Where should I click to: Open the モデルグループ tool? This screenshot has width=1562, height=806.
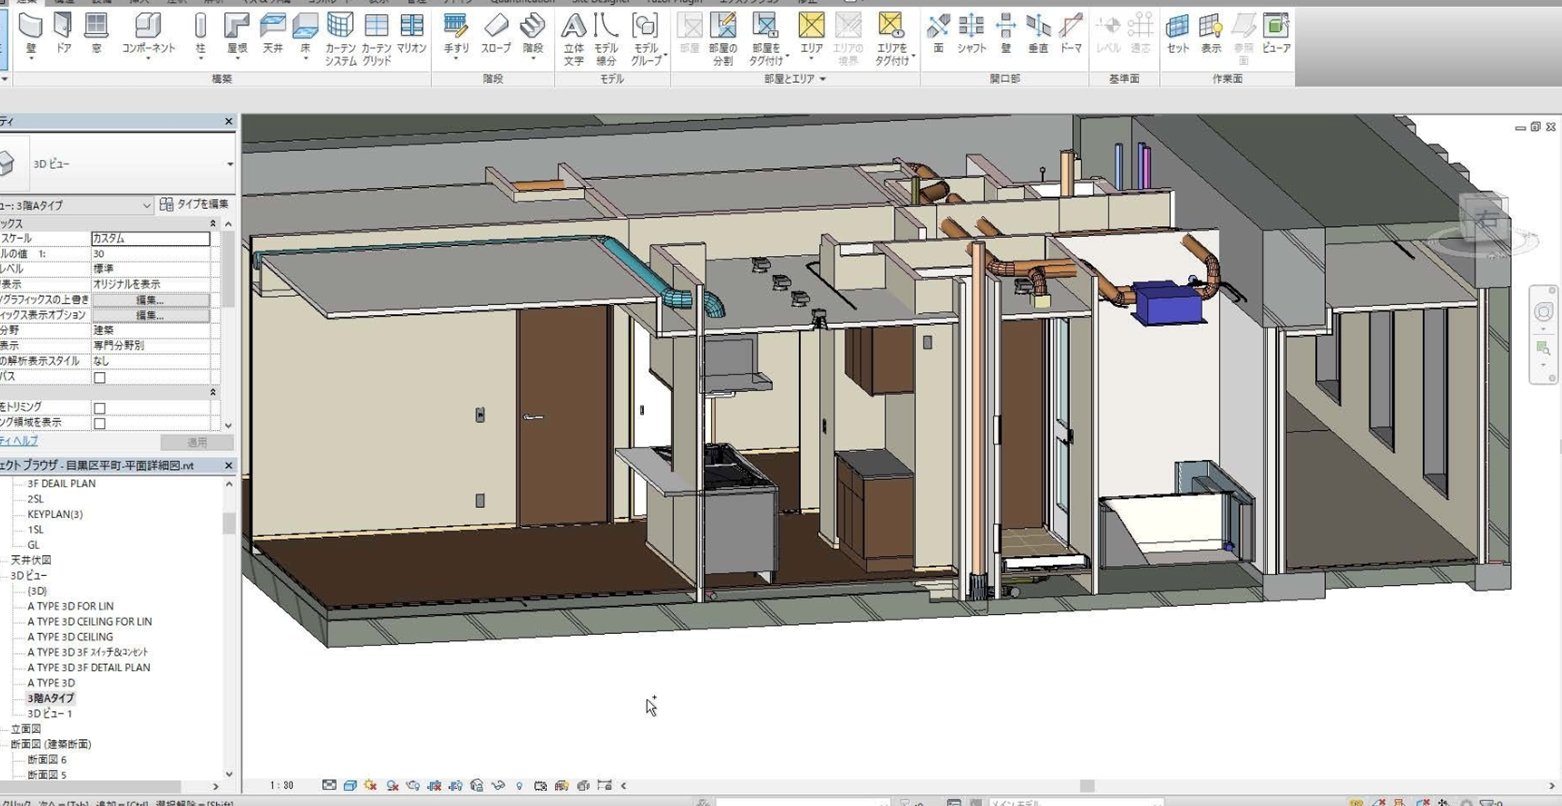click(646, 40)
